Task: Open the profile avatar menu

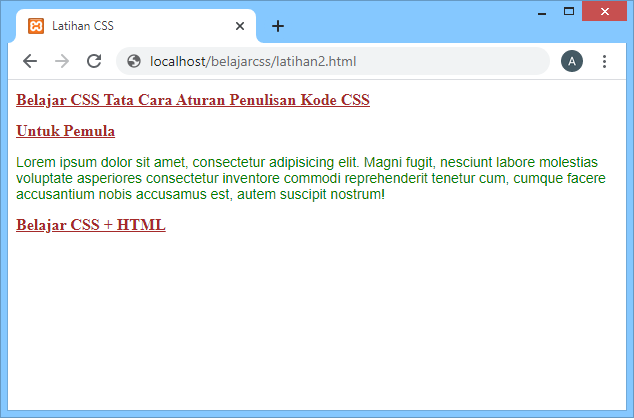Action: (x=571, y=61)
